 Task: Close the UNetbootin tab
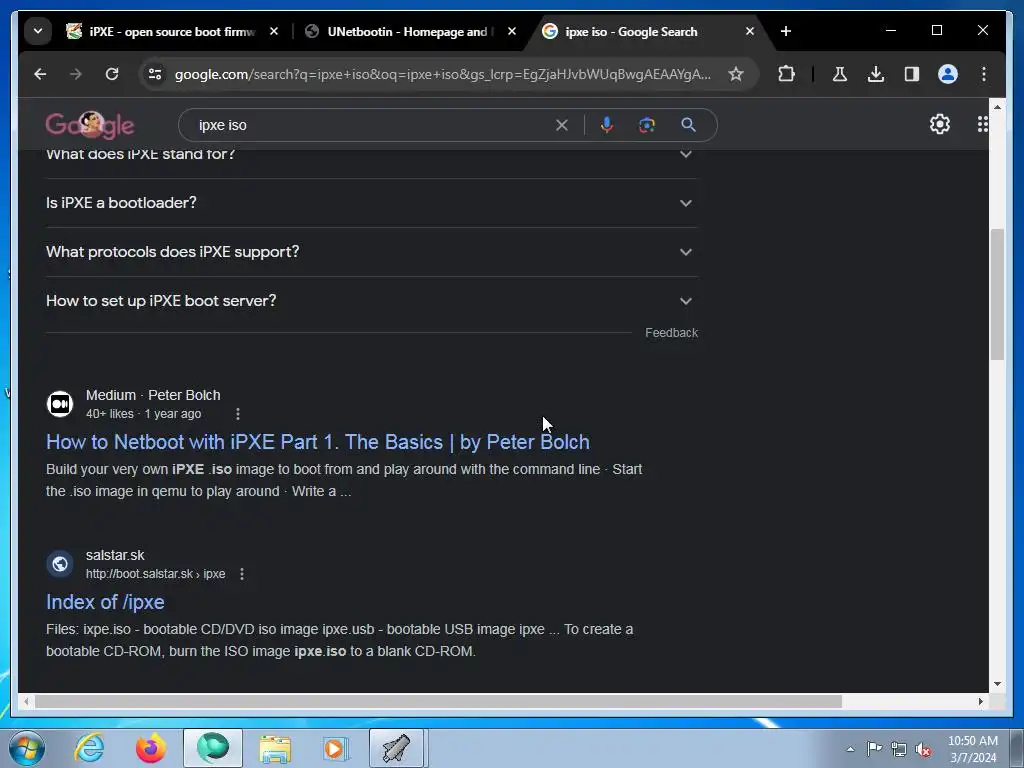point(512,31)
